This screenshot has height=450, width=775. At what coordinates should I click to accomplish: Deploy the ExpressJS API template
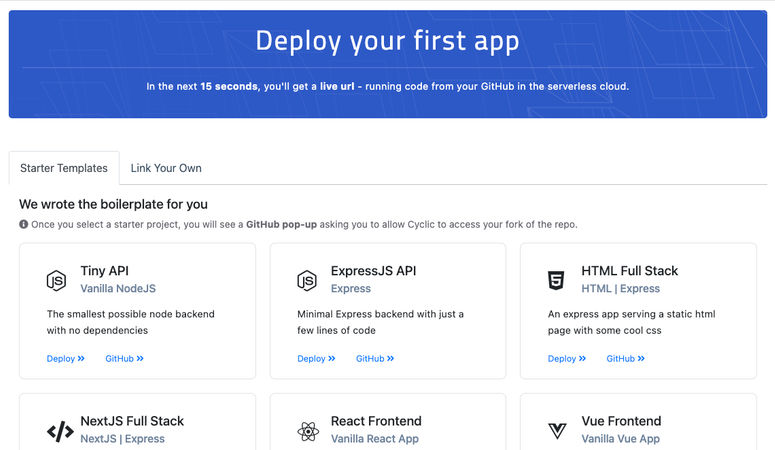316,359
